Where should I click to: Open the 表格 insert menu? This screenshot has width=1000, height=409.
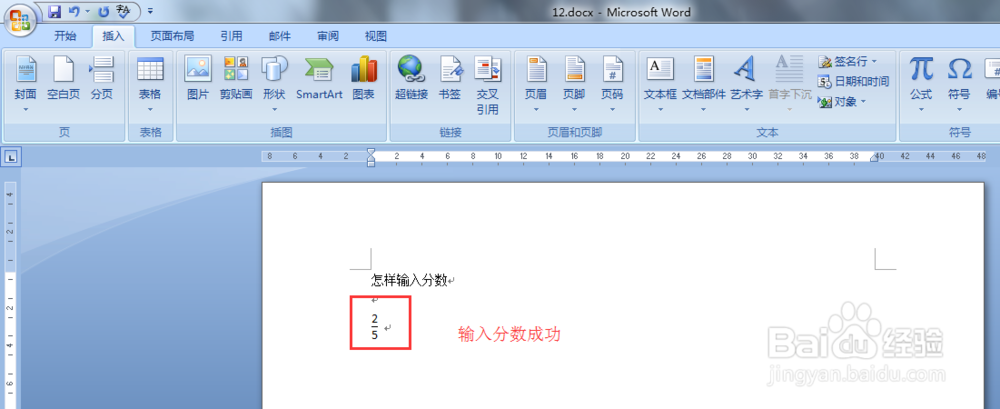150,84
